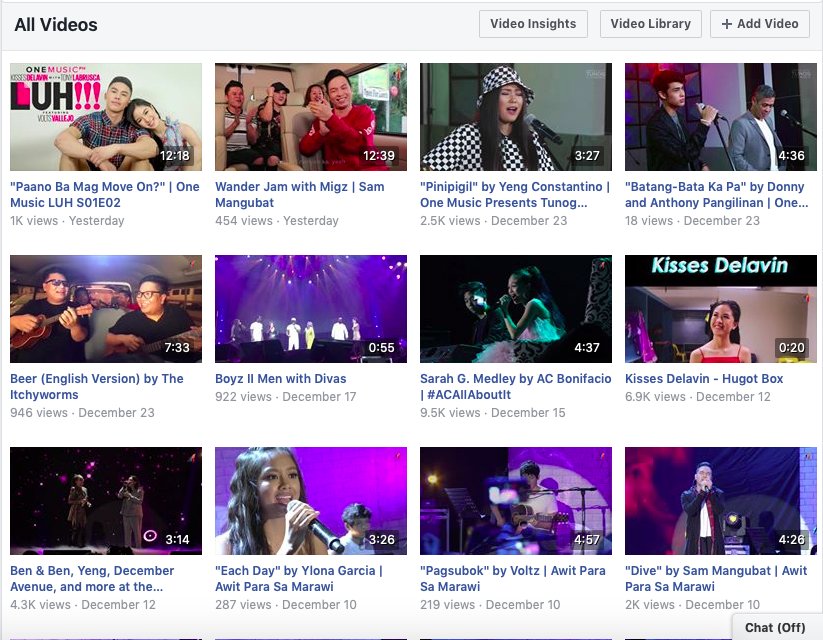This screenshot has height=640, width=823.
Task: Open the Wander Jam with Migz thumbnail
Action: pos(311,117)
